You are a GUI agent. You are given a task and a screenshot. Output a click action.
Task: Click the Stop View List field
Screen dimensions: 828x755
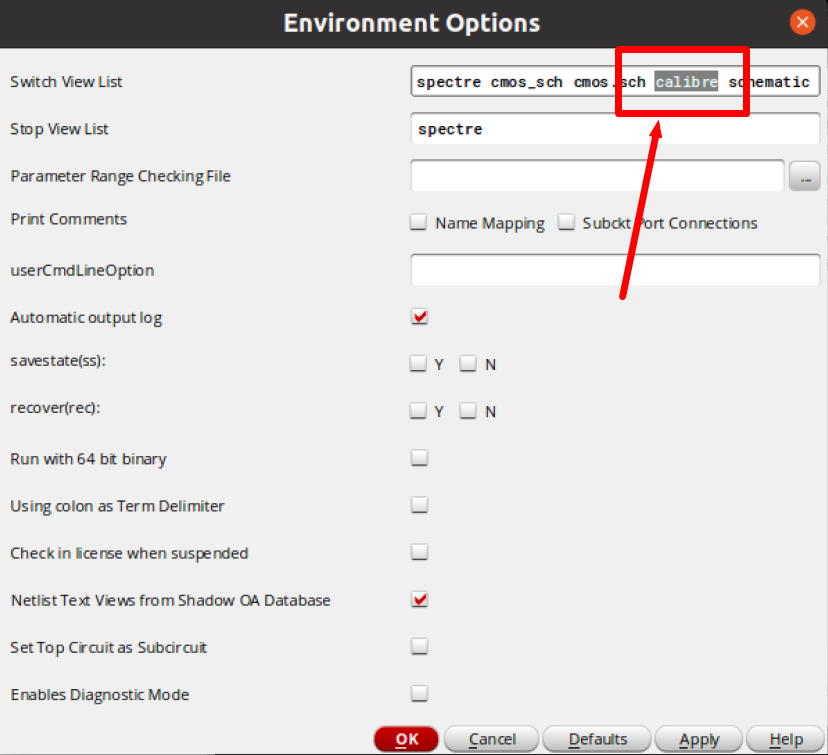[x=615, y=128]
